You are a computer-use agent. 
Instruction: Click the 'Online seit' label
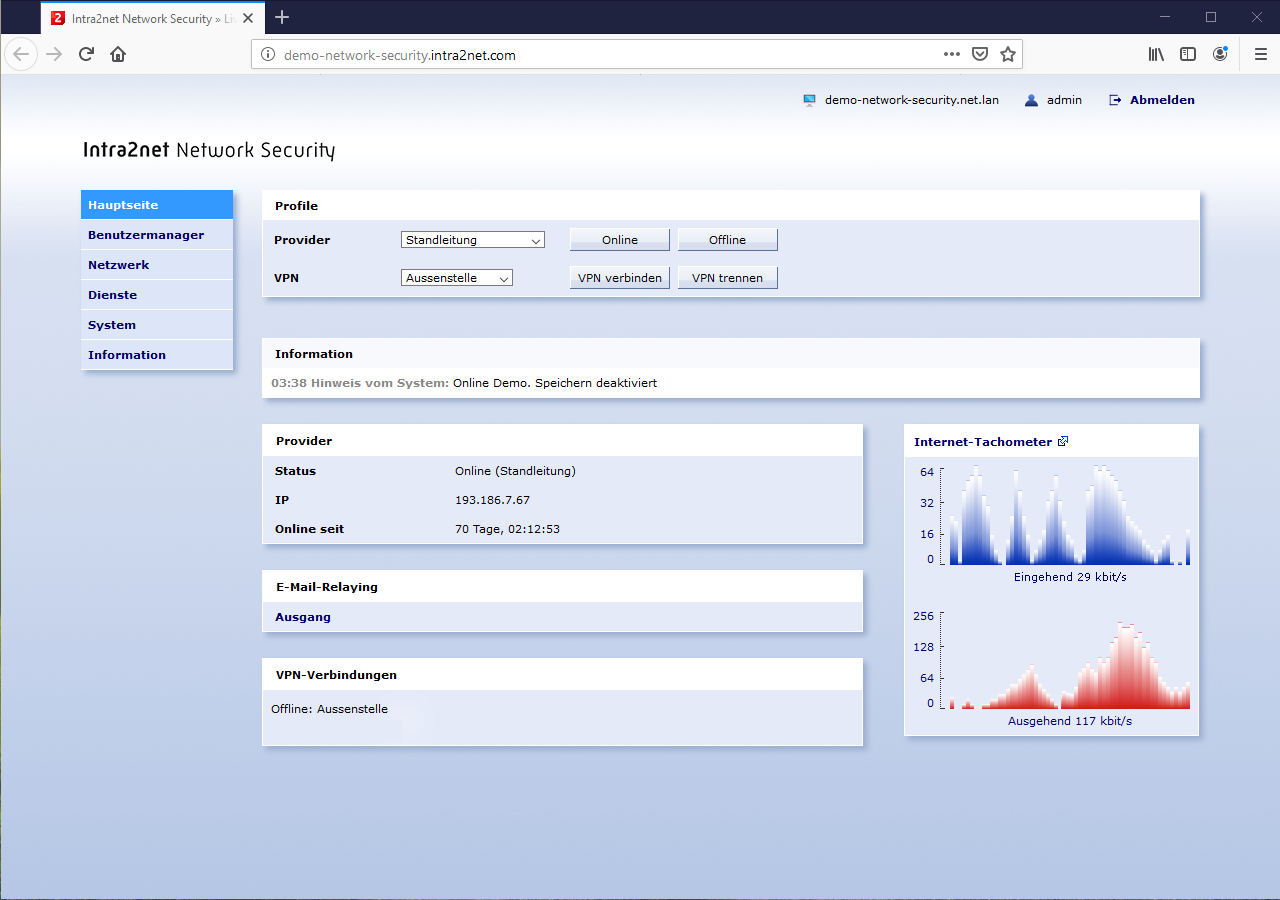tap(309, 529)
